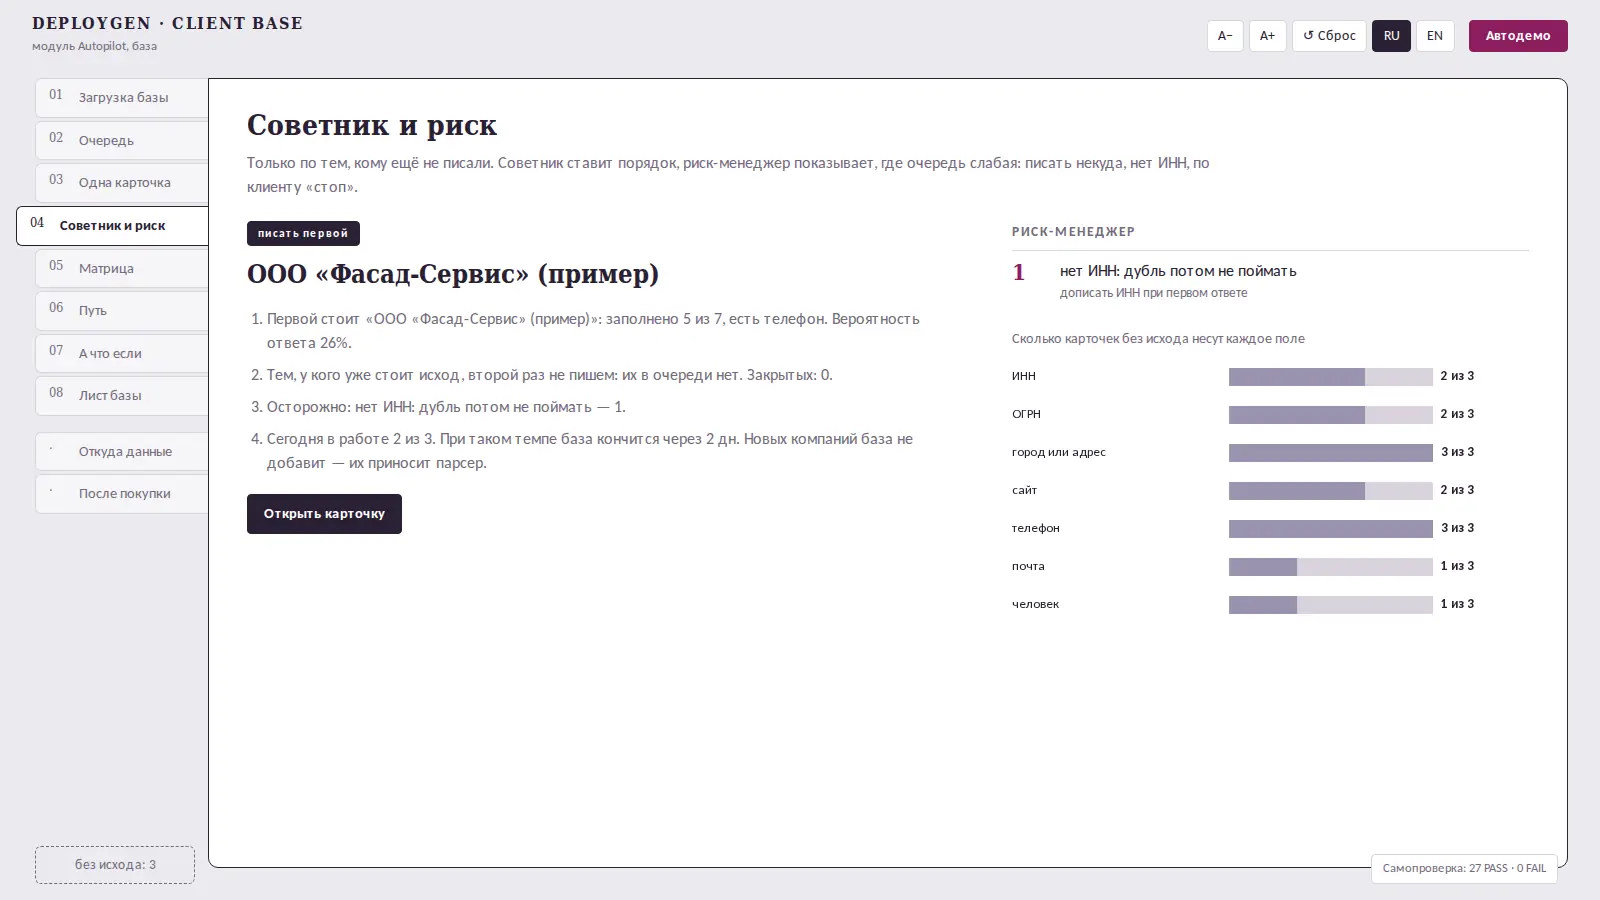Switch to «Одна карточка» step
1600x900 pixels.
(122, 183)
